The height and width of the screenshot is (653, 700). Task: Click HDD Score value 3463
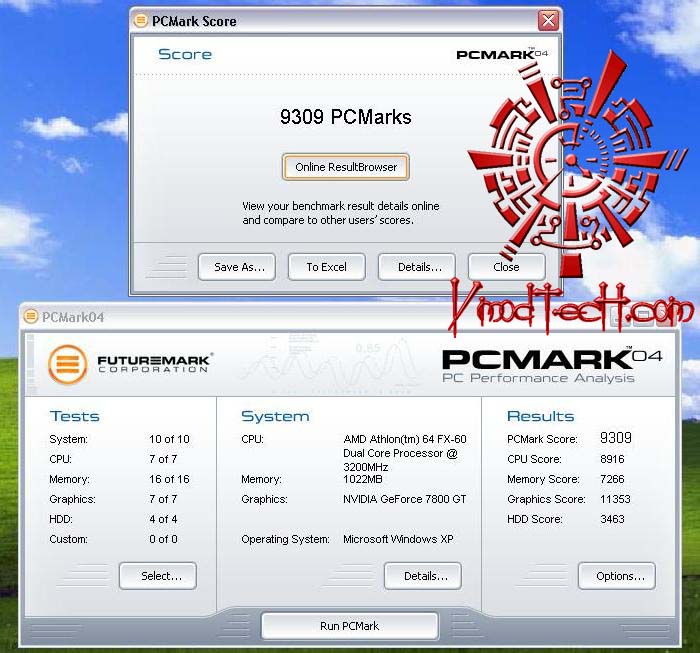coord(612,519)
